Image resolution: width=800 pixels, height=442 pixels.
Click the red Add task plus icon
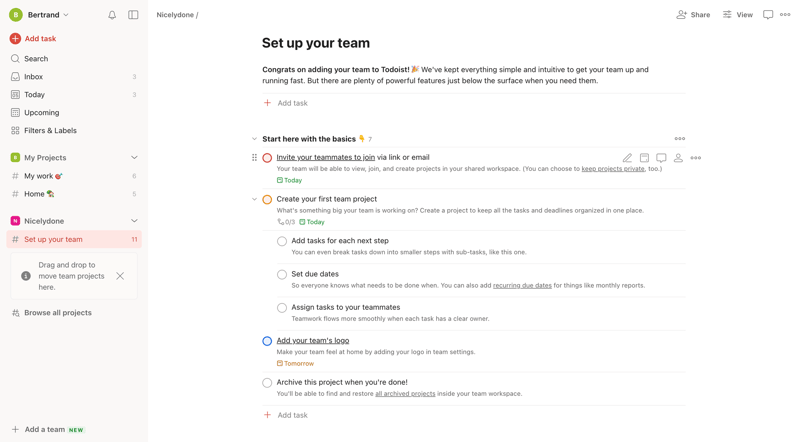[x=15, y=38]
